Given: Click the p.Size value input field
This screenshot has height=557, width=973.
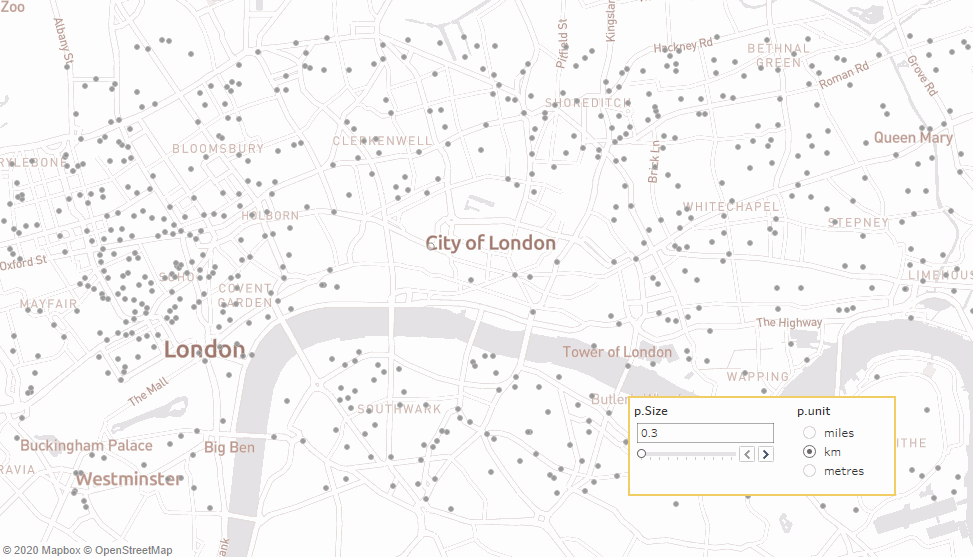Looking at the screenshot, I should (x=705, y=433).
